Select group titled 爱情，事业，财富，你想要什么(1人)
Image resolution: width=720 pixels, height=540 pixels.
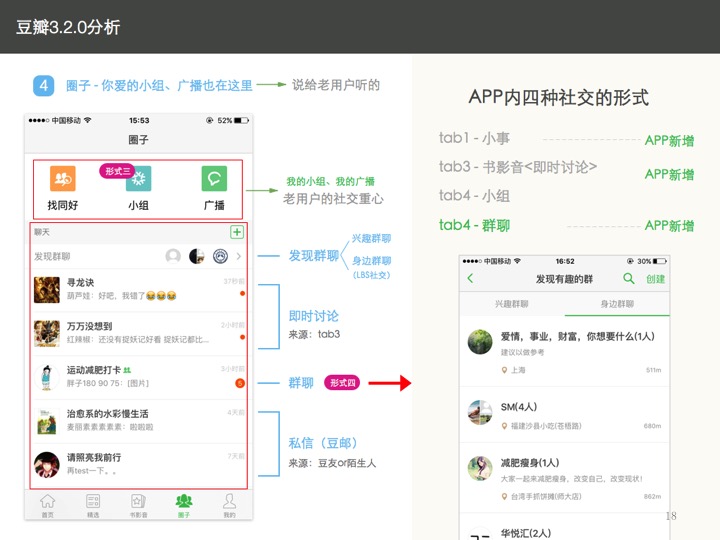pos(578,337)
